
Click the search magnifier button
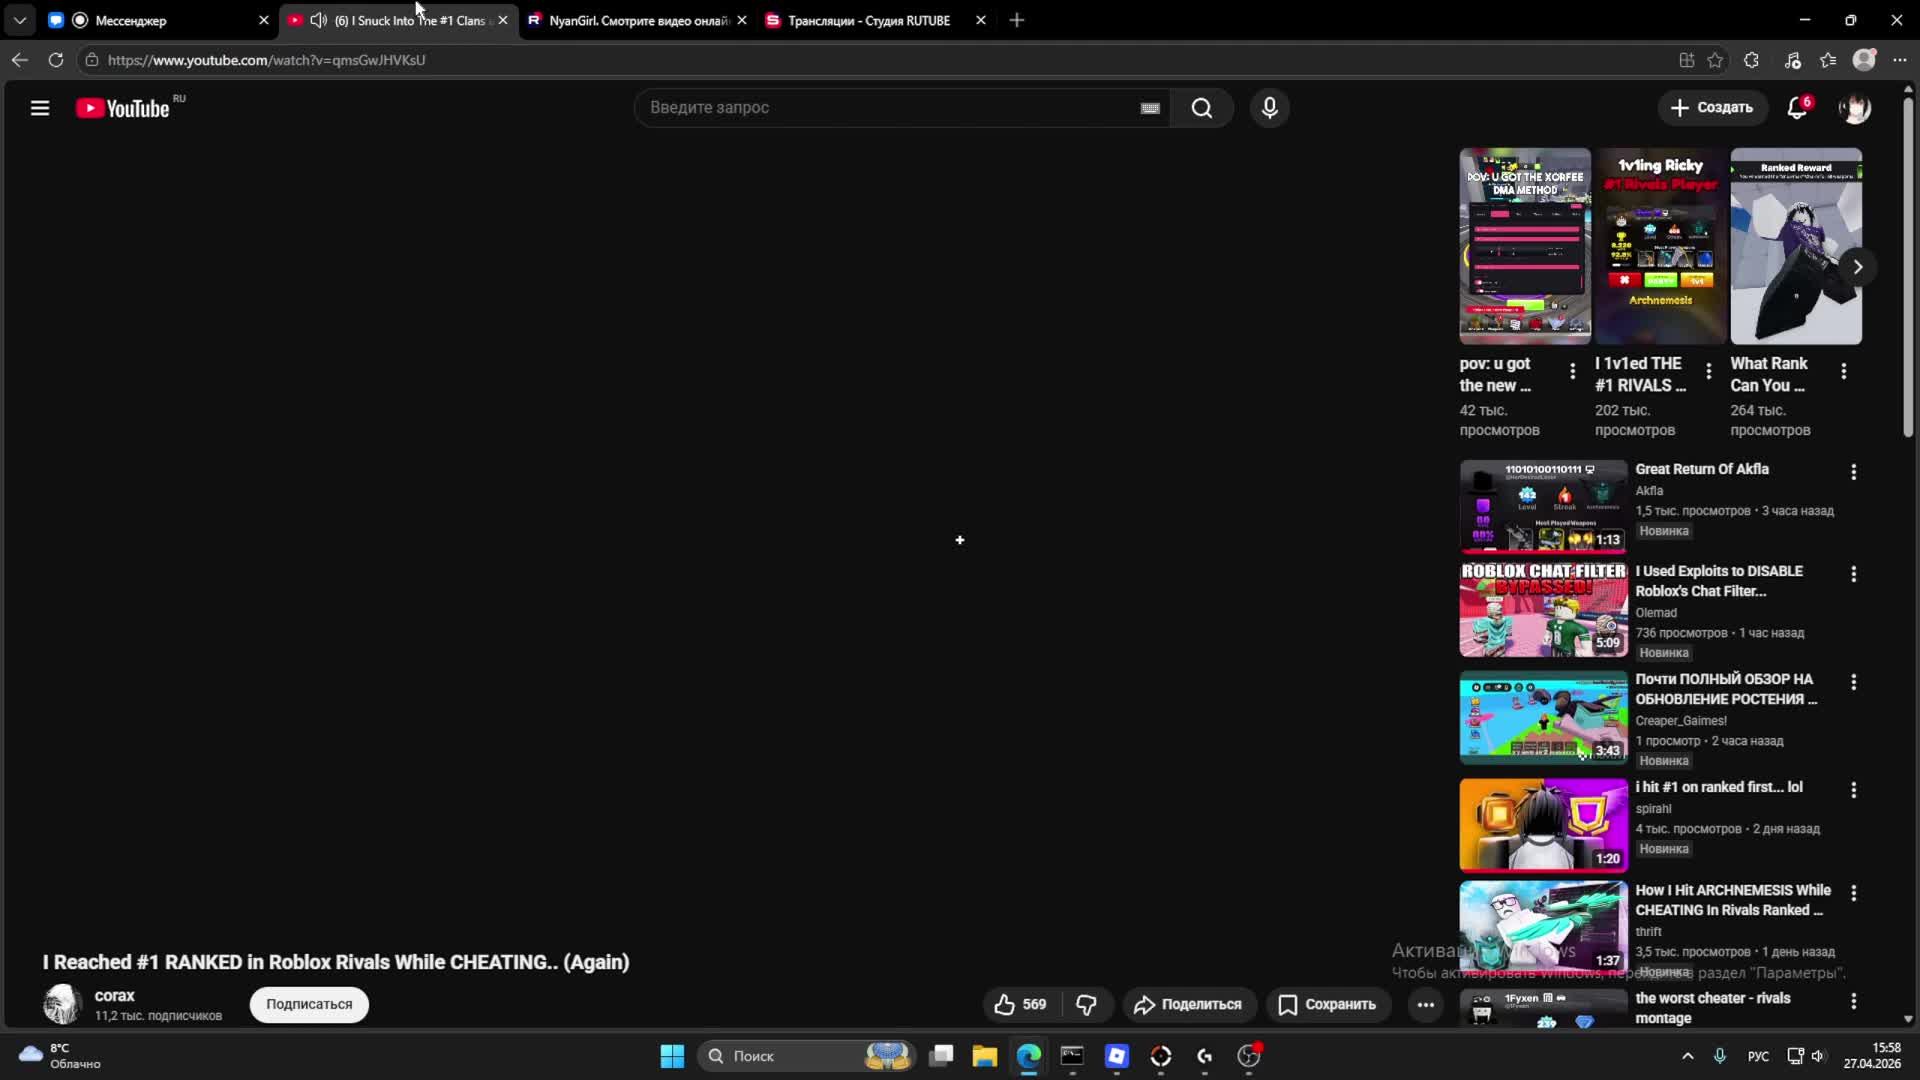pyautogui.click(x=1201, y=108)
